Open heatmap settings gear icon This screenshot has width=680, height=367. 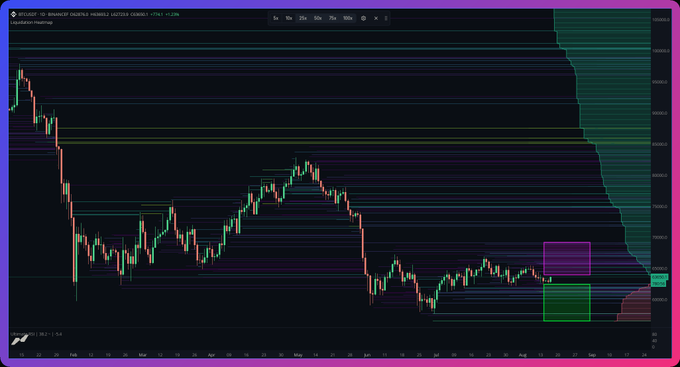point(363,18)
